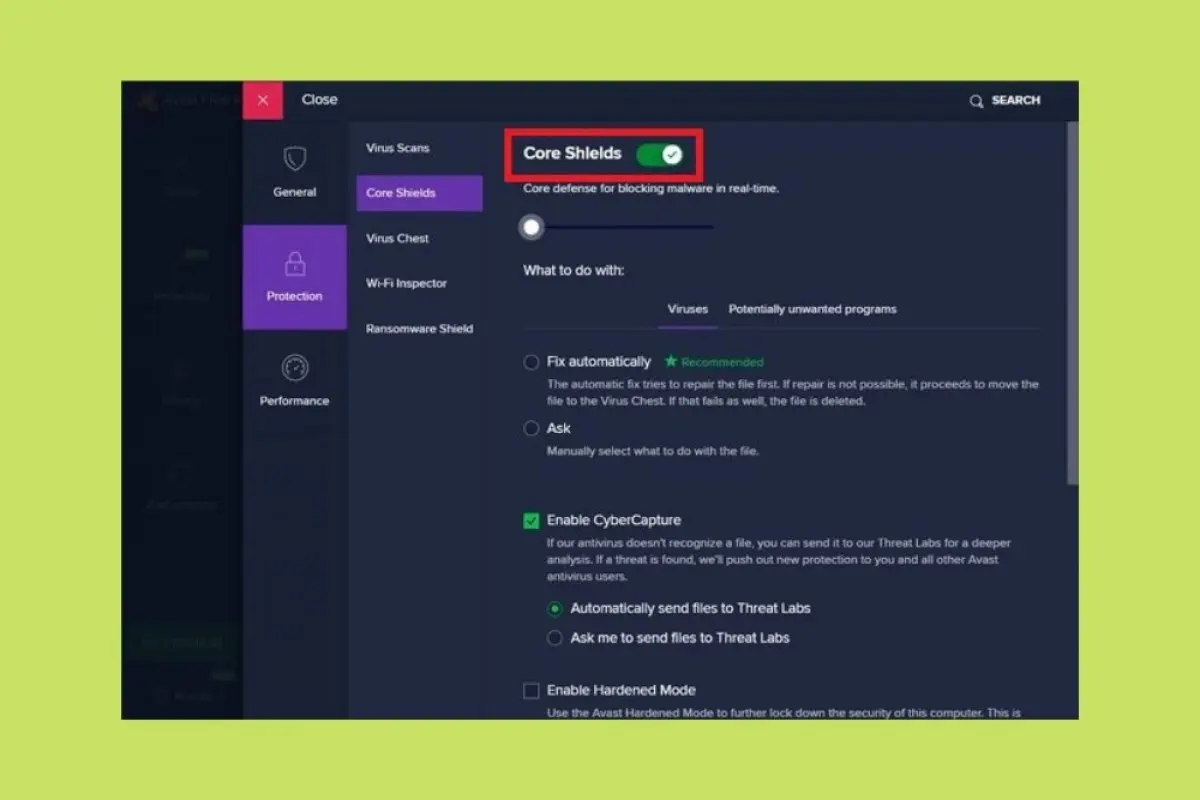Screen dimensions: 1200x800
Task: Uncheck Enable CyberCapture checkbox
Action: point(531,520)
